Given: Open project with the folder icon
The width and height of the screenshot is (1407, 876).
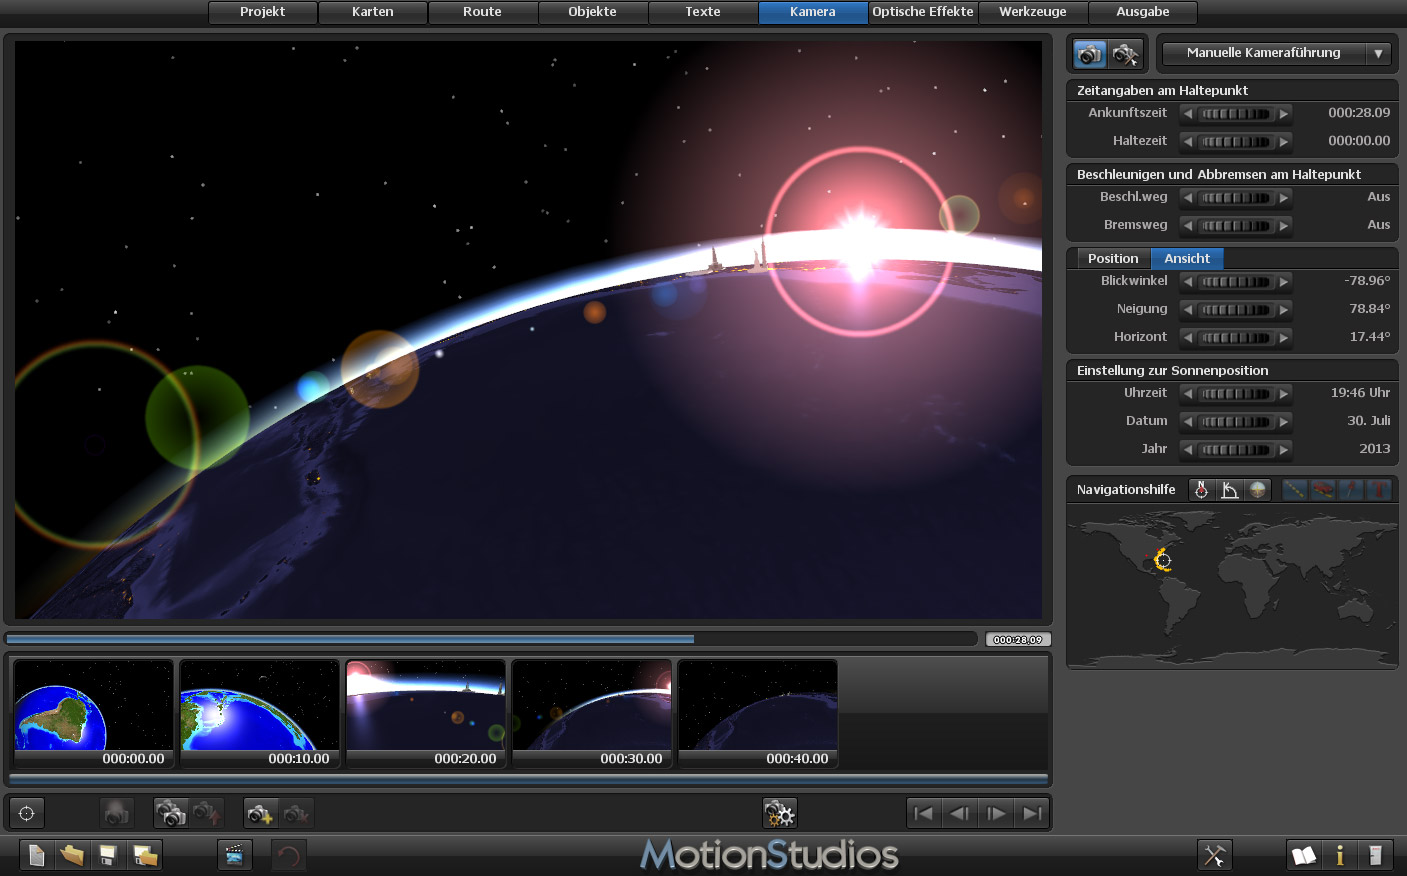Looking at the screenshot, I should 72,855.
